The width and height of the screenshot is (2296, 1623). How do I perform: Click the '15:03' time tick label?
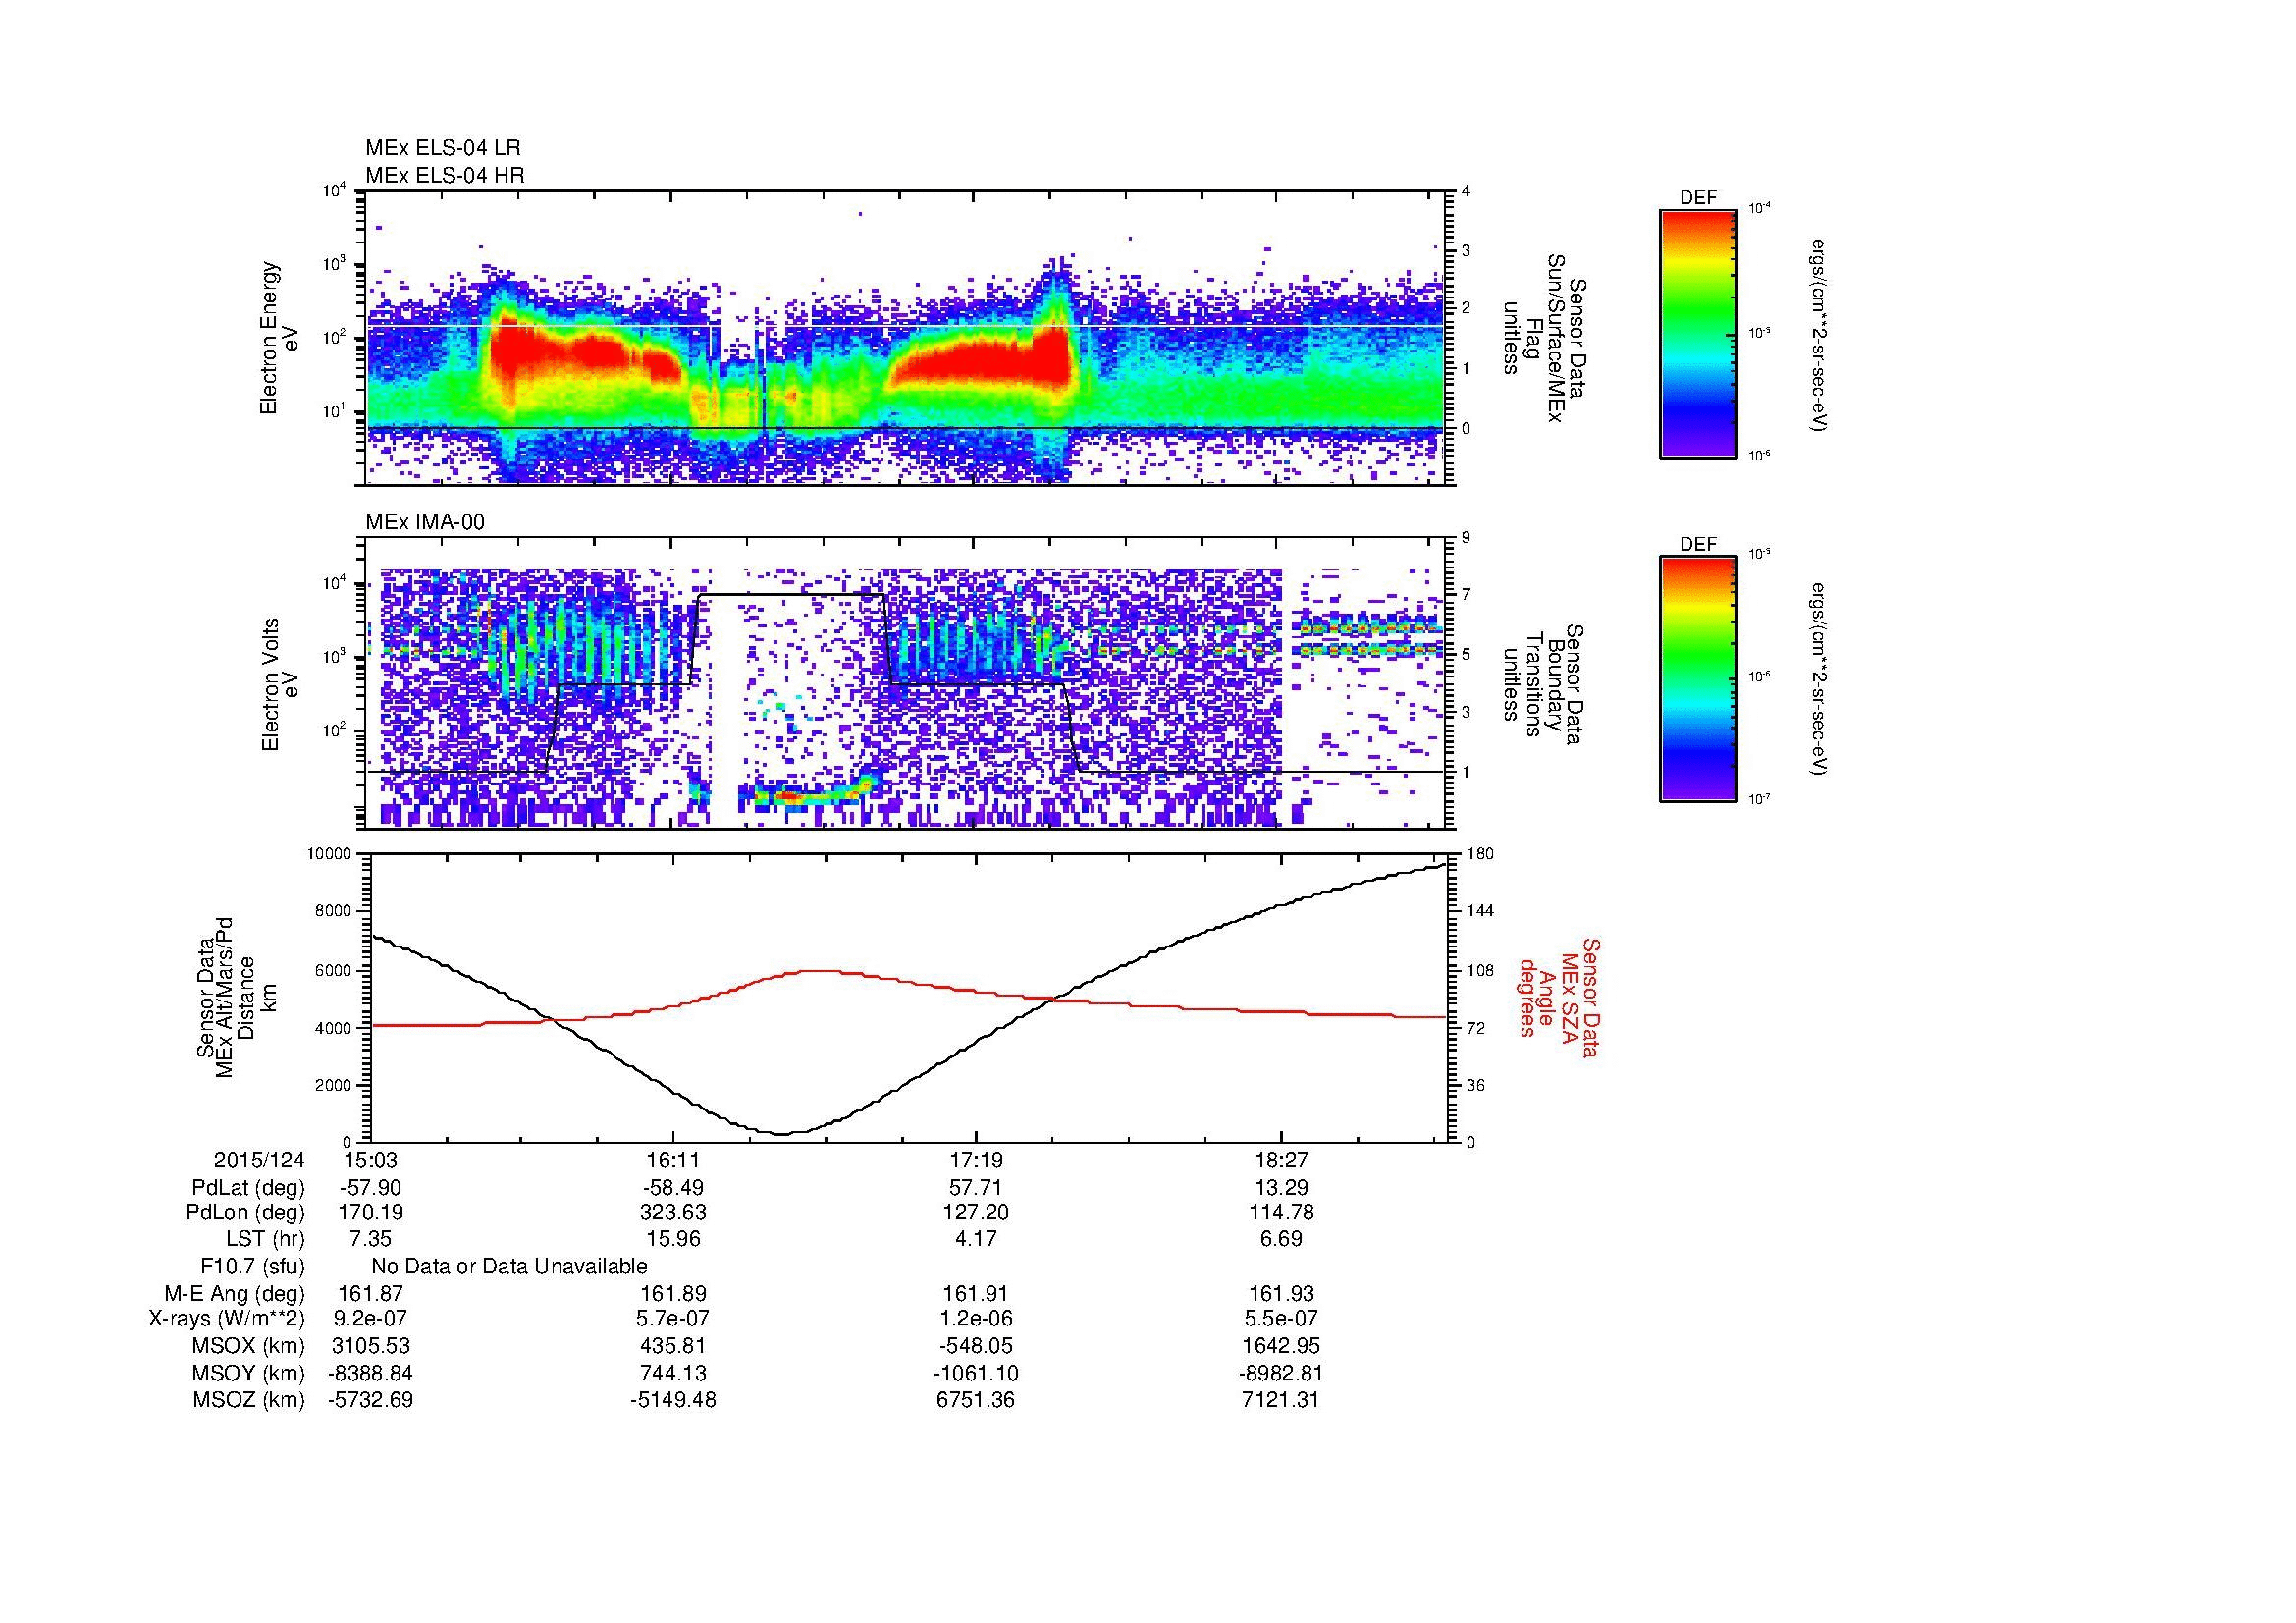coord(370,1160)
